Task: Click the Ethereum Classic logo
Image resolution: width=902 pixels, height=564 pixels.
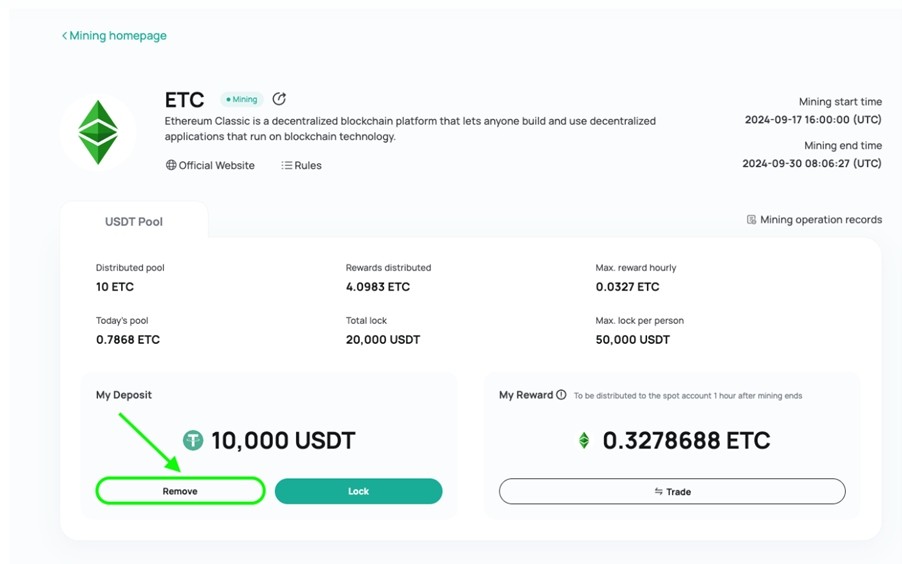Action: [98, 132]
